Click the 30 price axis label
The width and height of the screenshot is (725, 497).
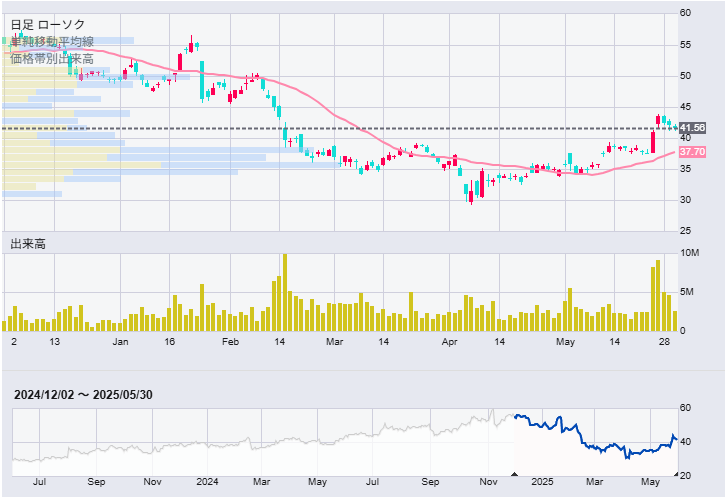(x=686, y=200)
